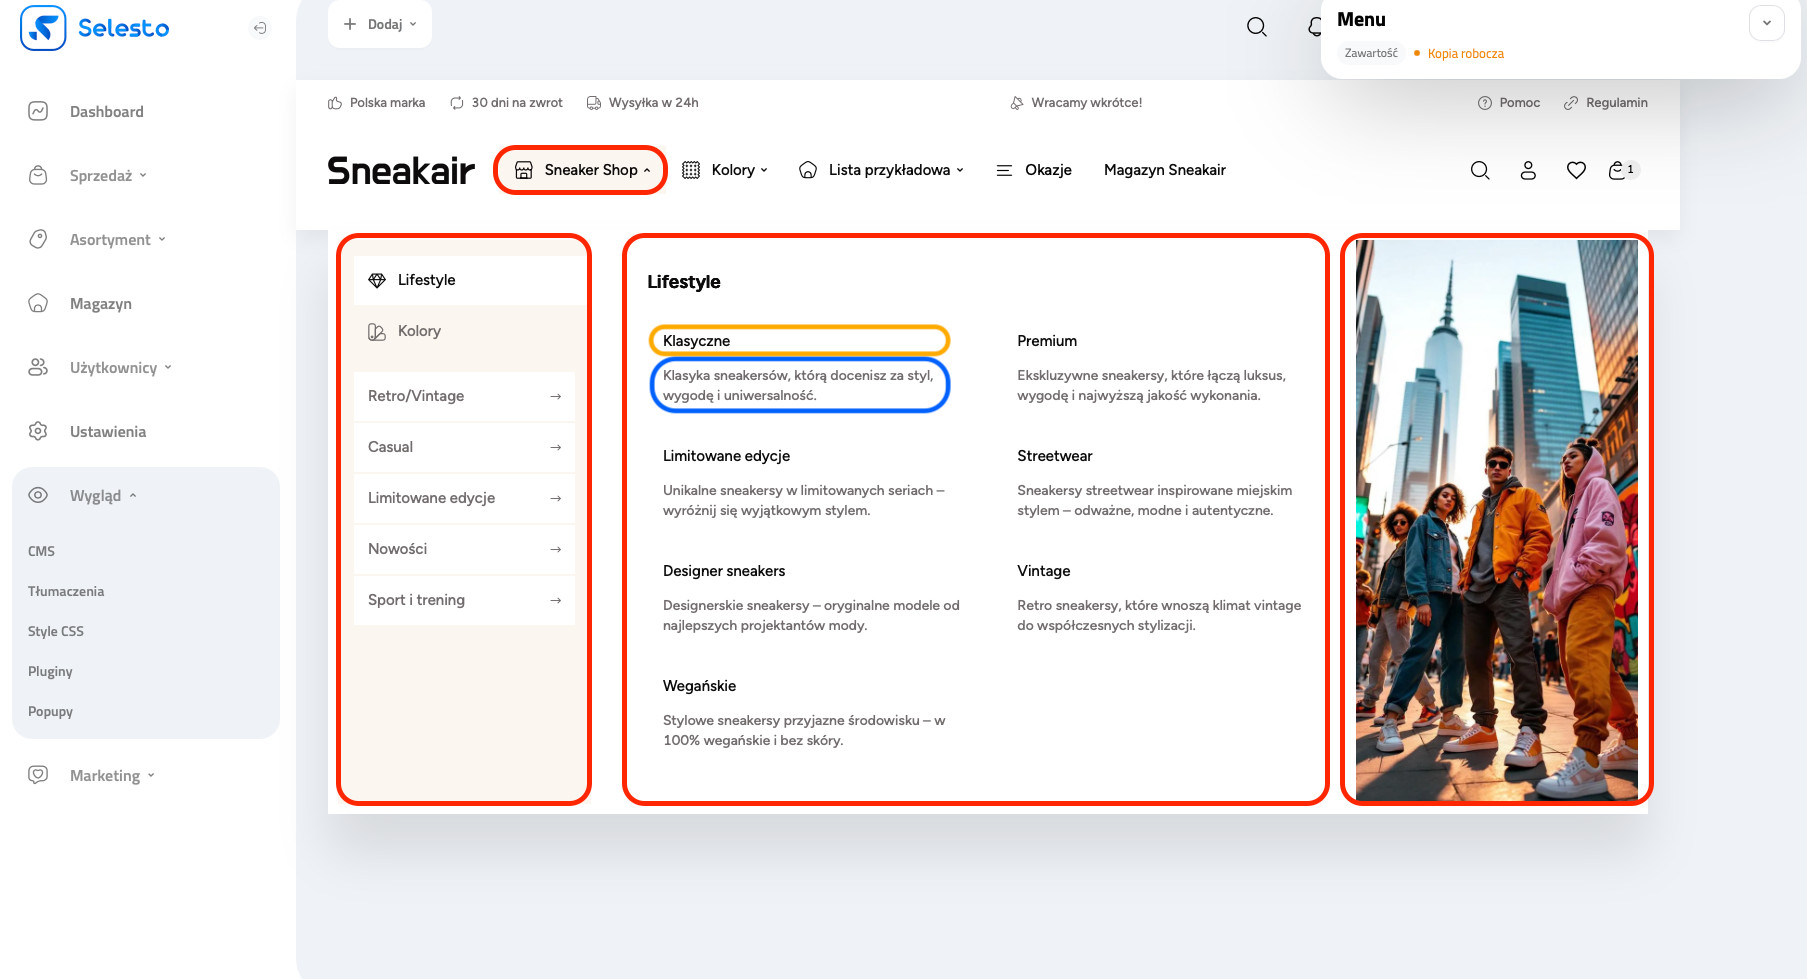
Task: Expand the Menu panel chevron button
Action: 1766,23
